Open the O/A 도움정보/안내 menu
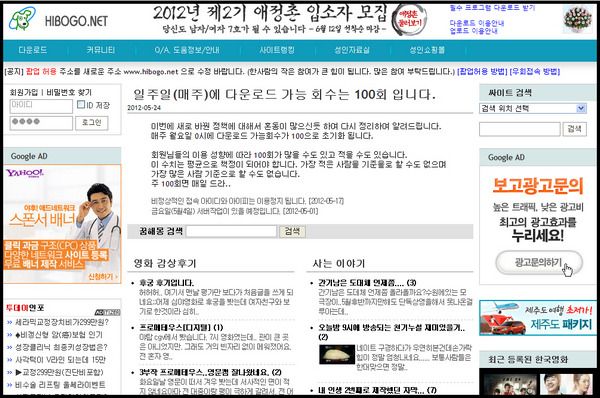600x398 pixels. tap(187, 50)
